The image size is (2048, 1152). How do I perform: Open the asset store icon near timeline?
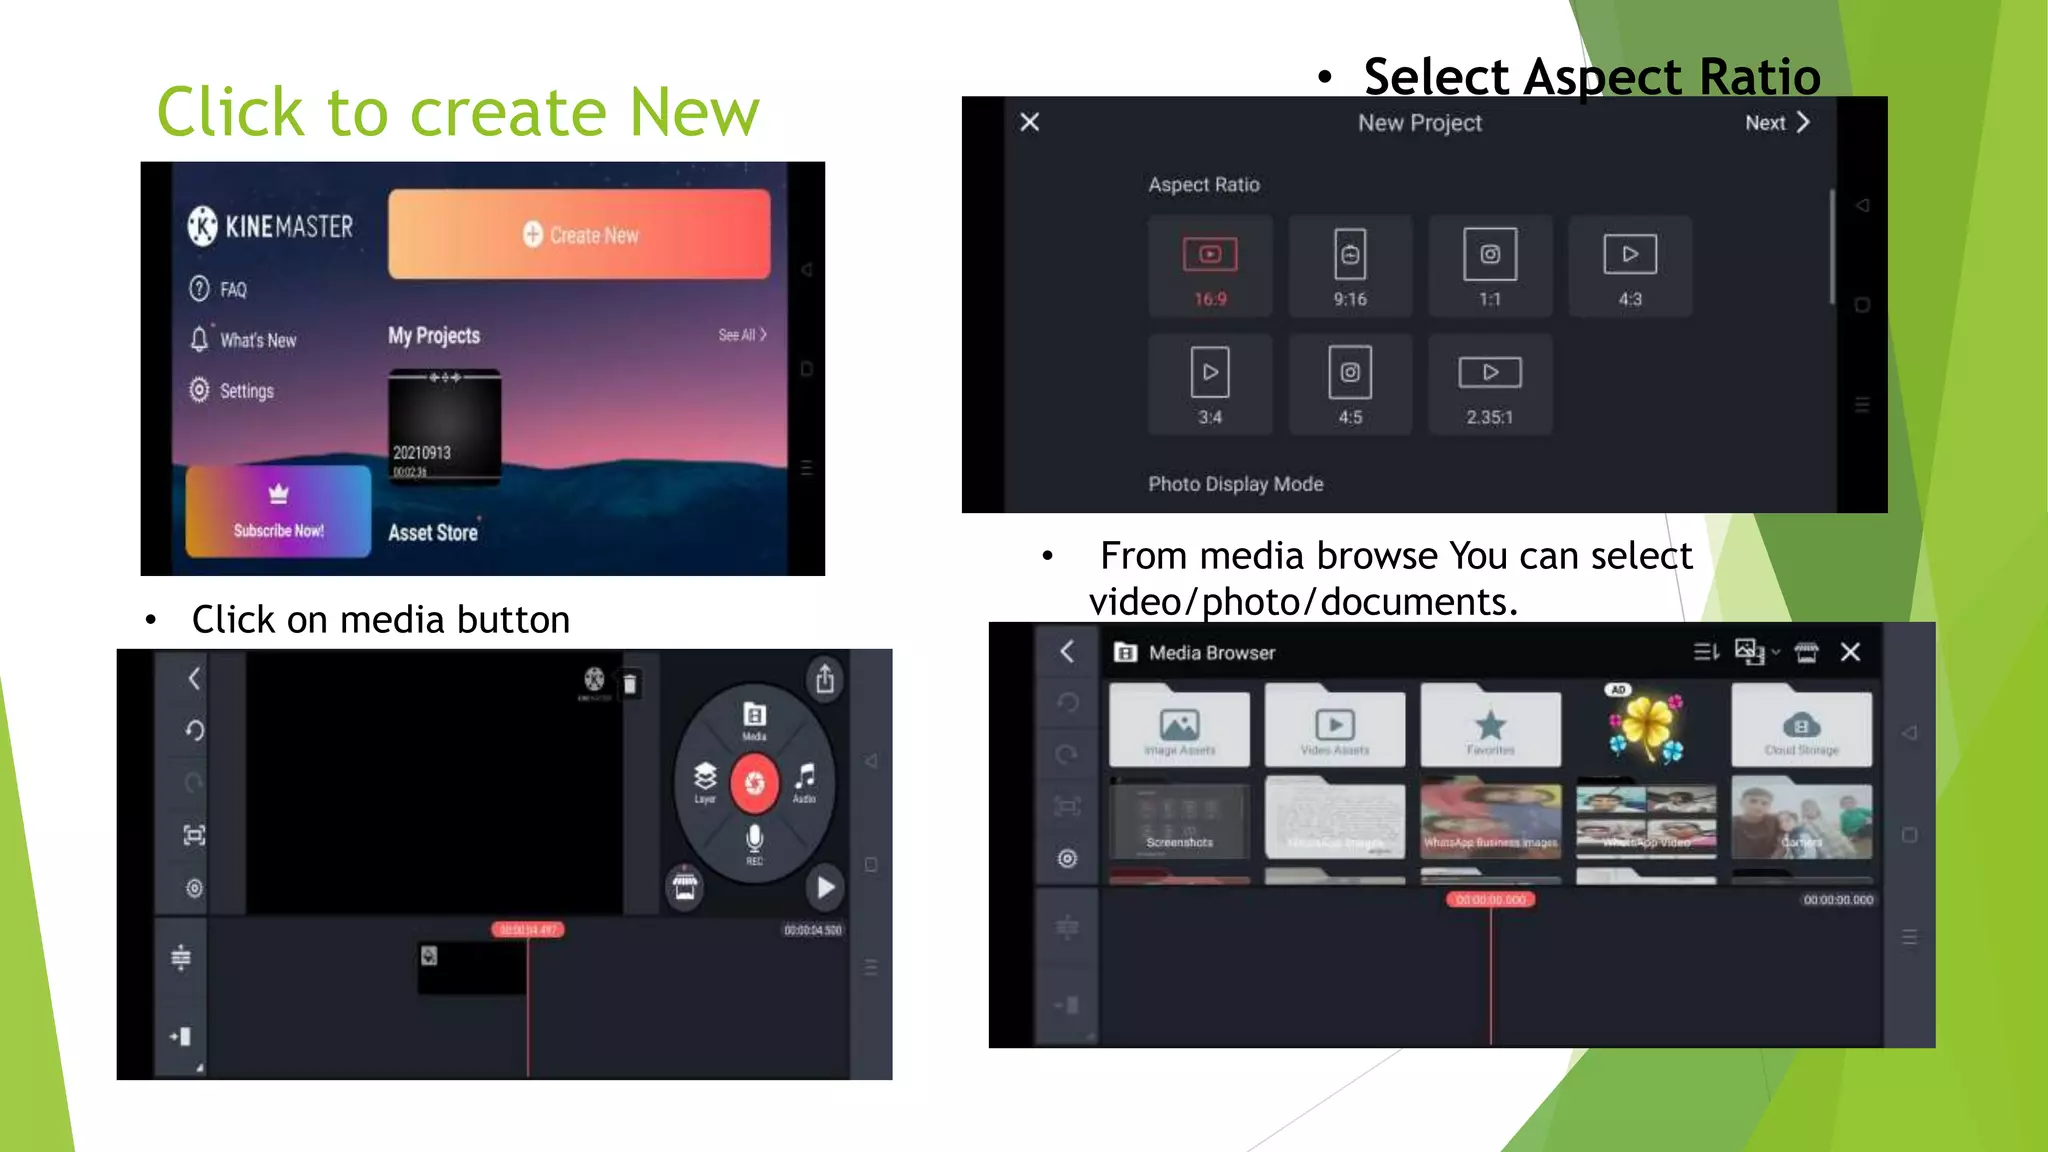coord(685,887)
